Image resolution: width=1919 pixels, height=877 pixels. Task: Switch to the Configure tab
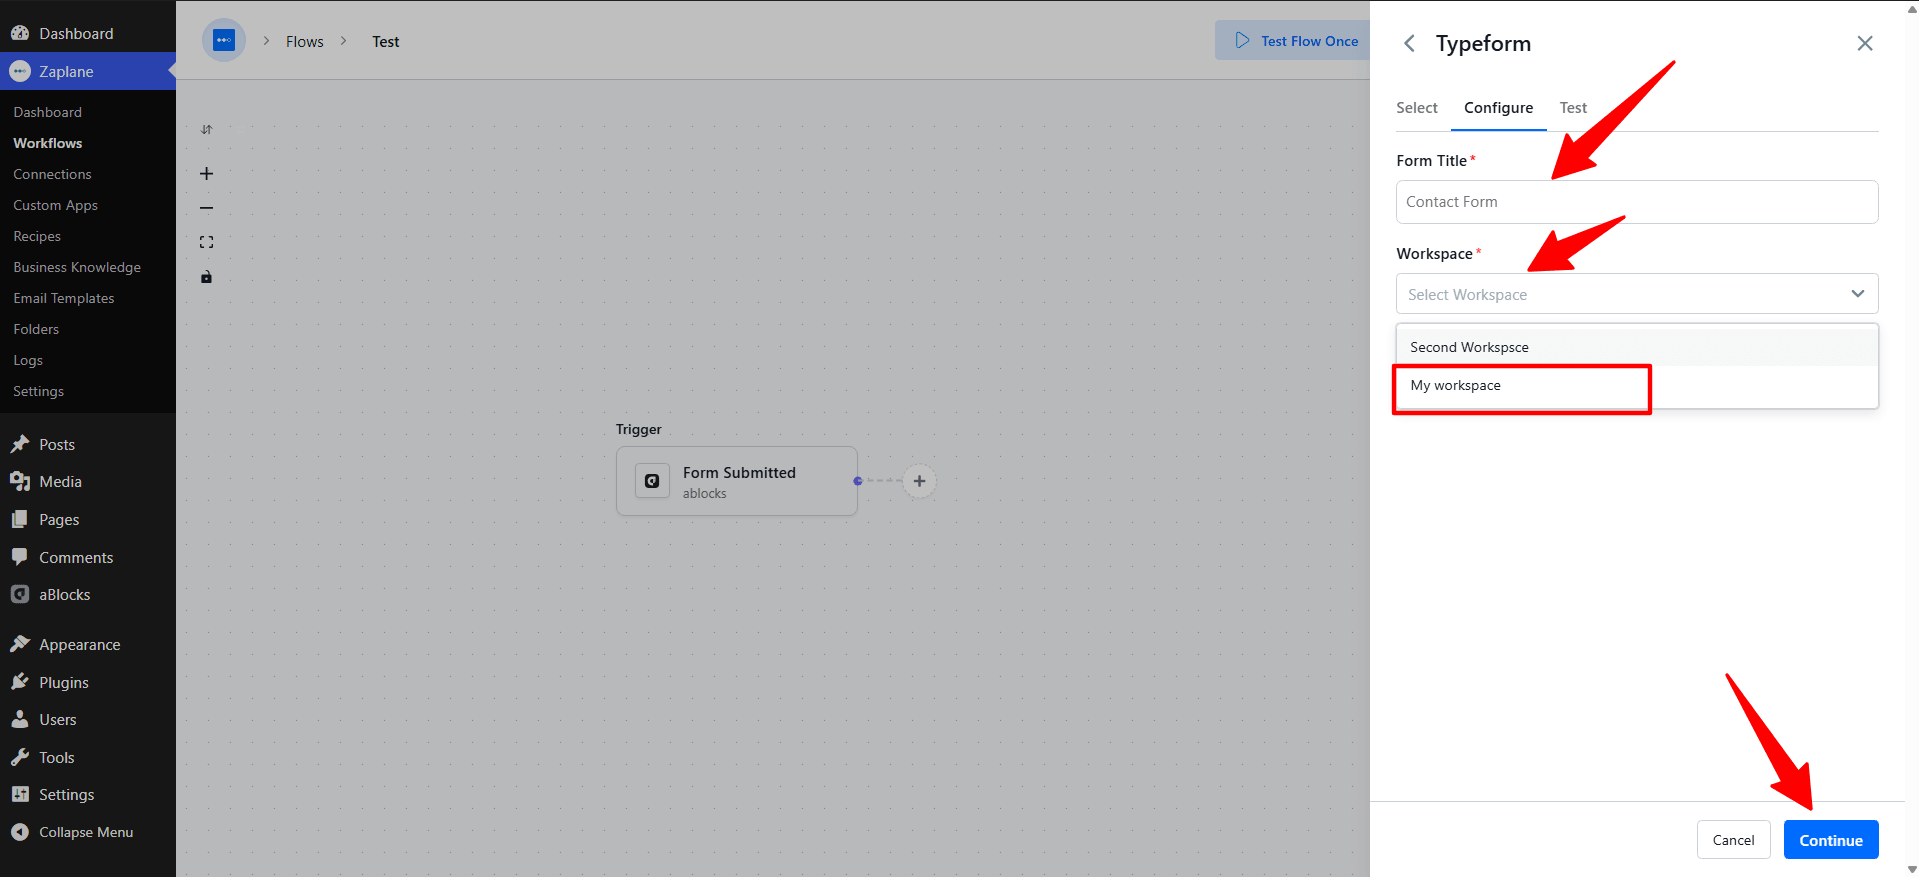[1498, 108]
